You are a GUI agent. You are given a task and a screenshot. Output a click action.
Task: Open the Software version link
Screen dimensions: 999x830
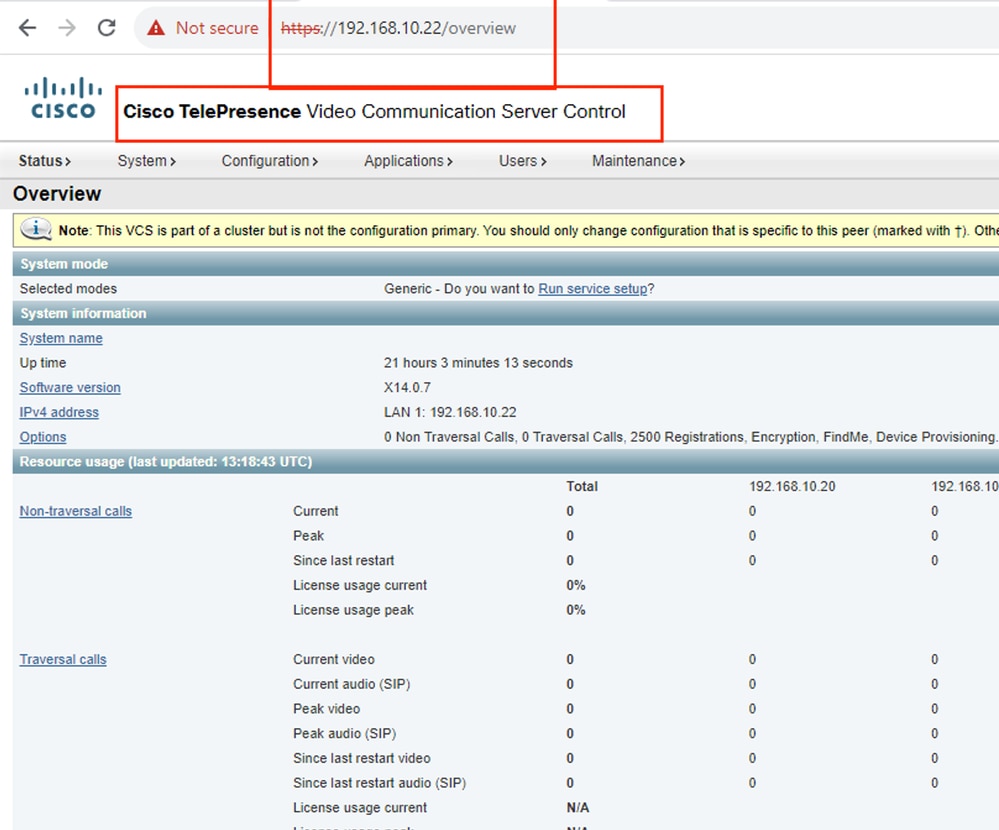[70, 388]
